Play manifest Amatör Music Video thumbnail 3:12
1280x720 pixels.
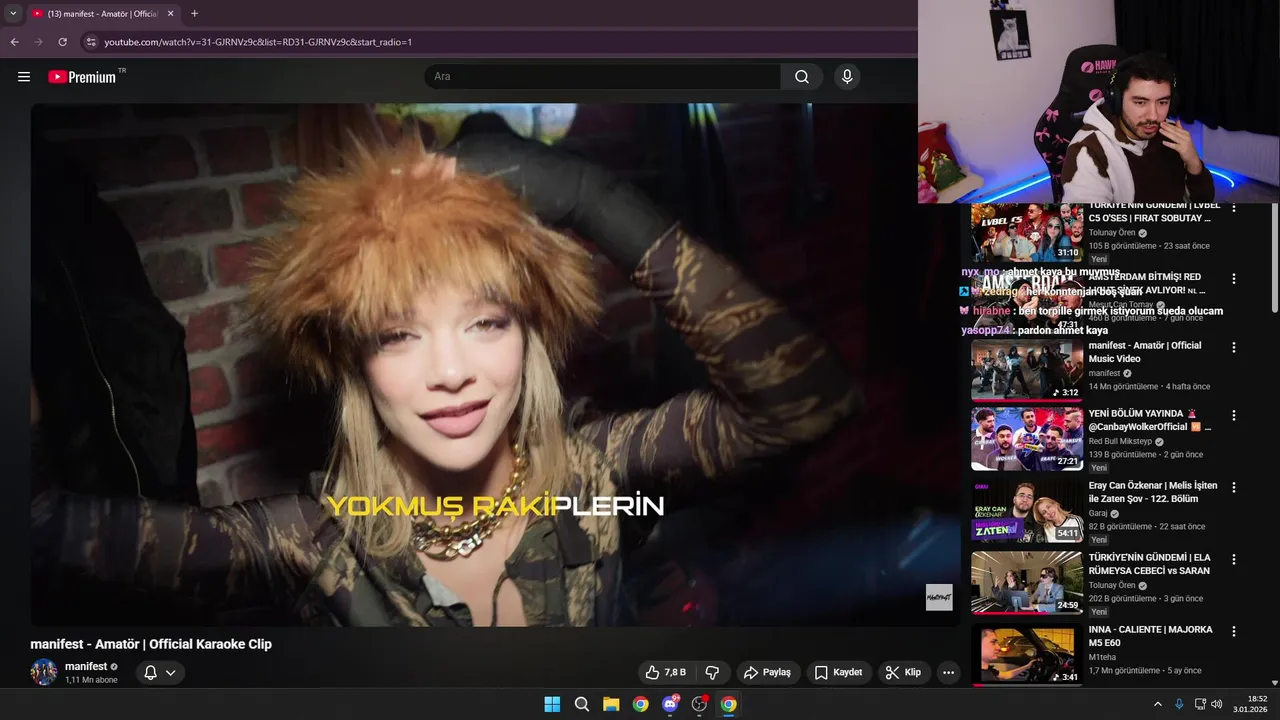click(1027, 370)
